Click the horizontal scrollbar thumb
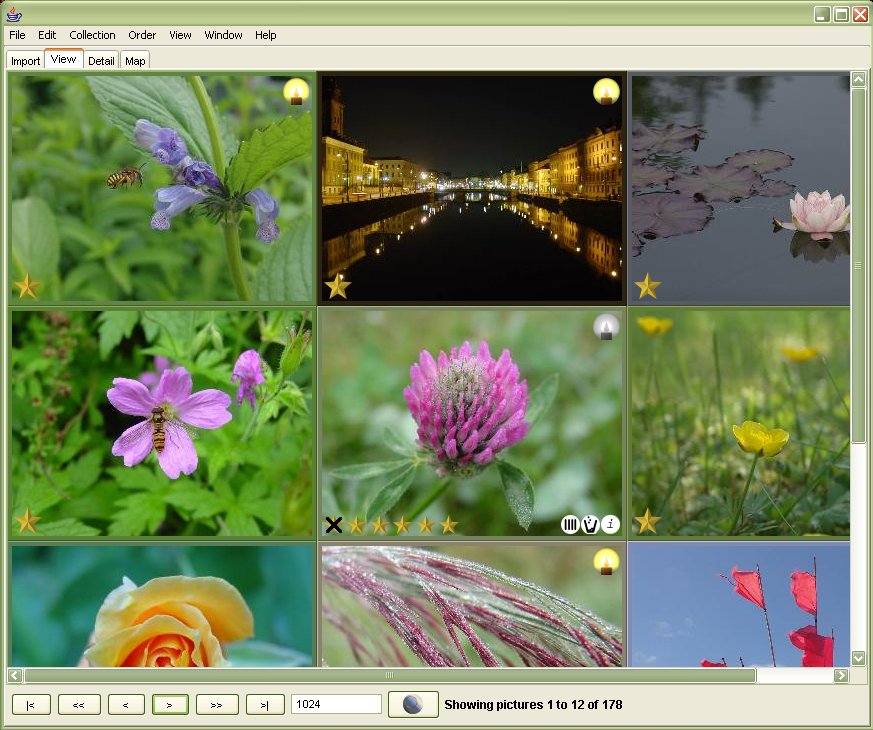873x730 pixels. point(390,675)
